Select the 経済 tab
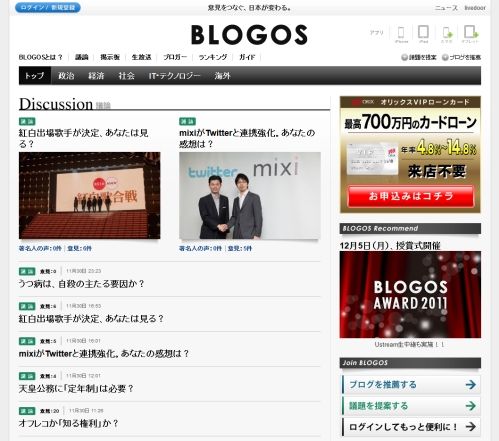 click(x=96, y=76)
